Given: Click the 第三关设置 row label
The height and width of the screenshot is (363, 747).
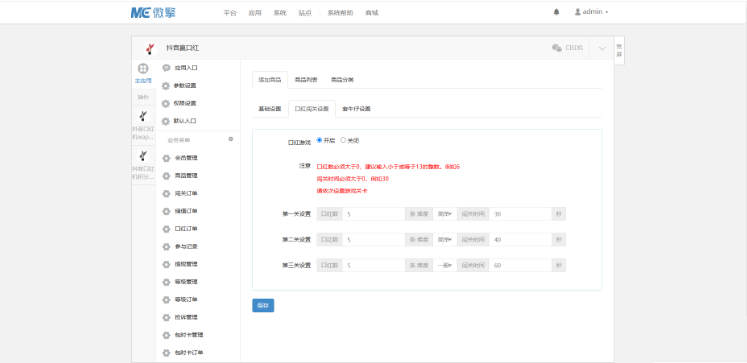Looking at the screenshot, I should (x=296, y=265).
